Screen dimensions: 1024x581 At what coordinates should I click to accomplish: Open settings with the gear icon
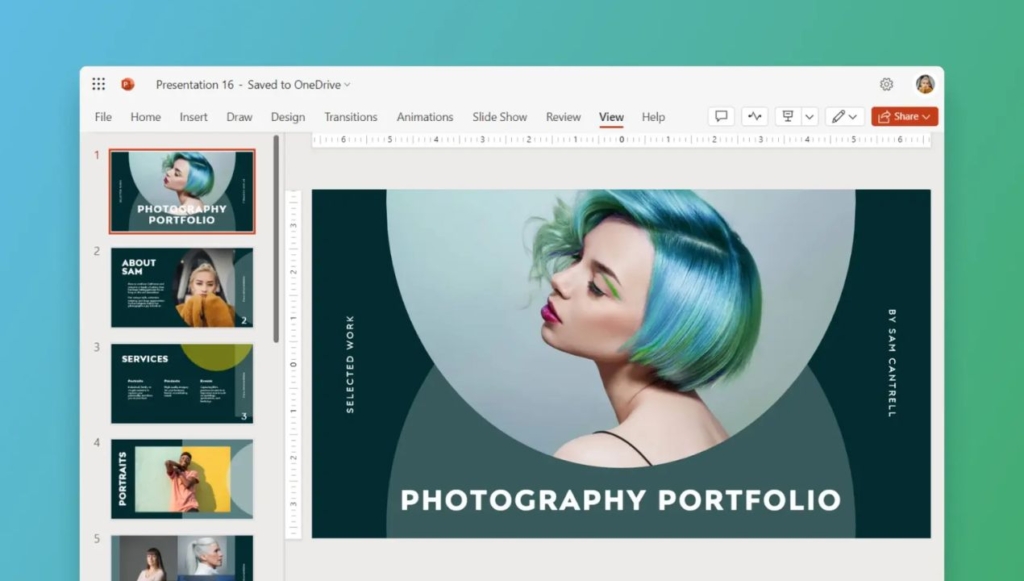tap(886, 85)
